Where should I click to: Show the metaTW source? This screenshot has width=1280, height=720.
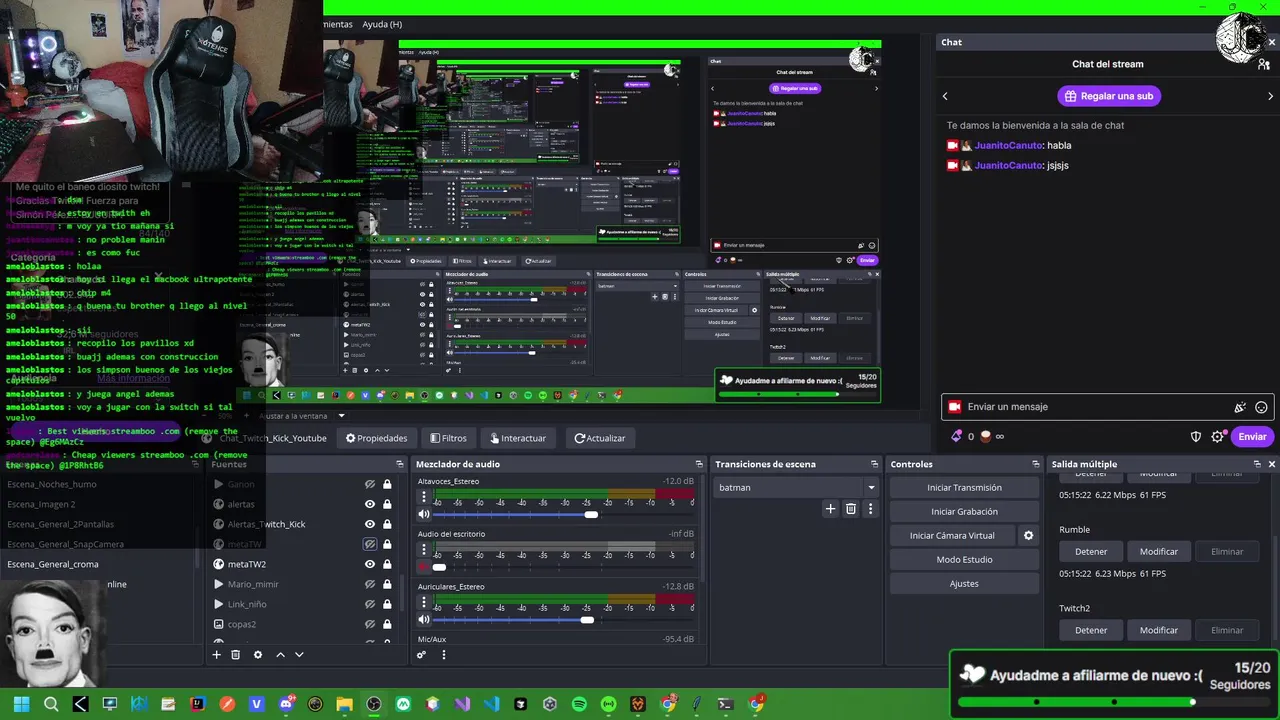(370, 544)
